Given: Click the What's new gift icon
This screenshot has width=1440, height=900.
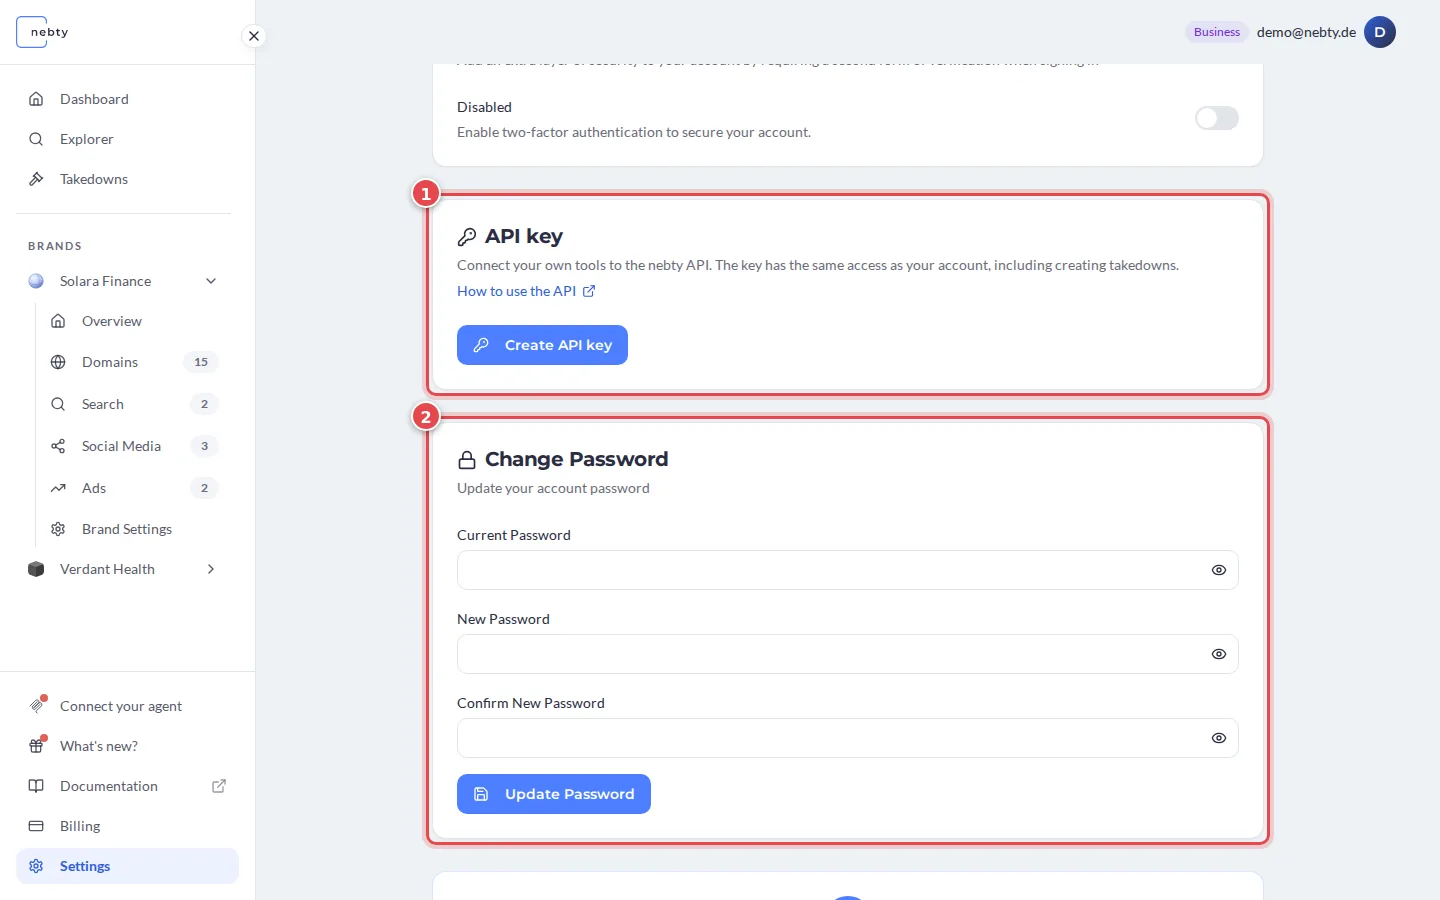Looking at the screenshot, I should point(36,746).
